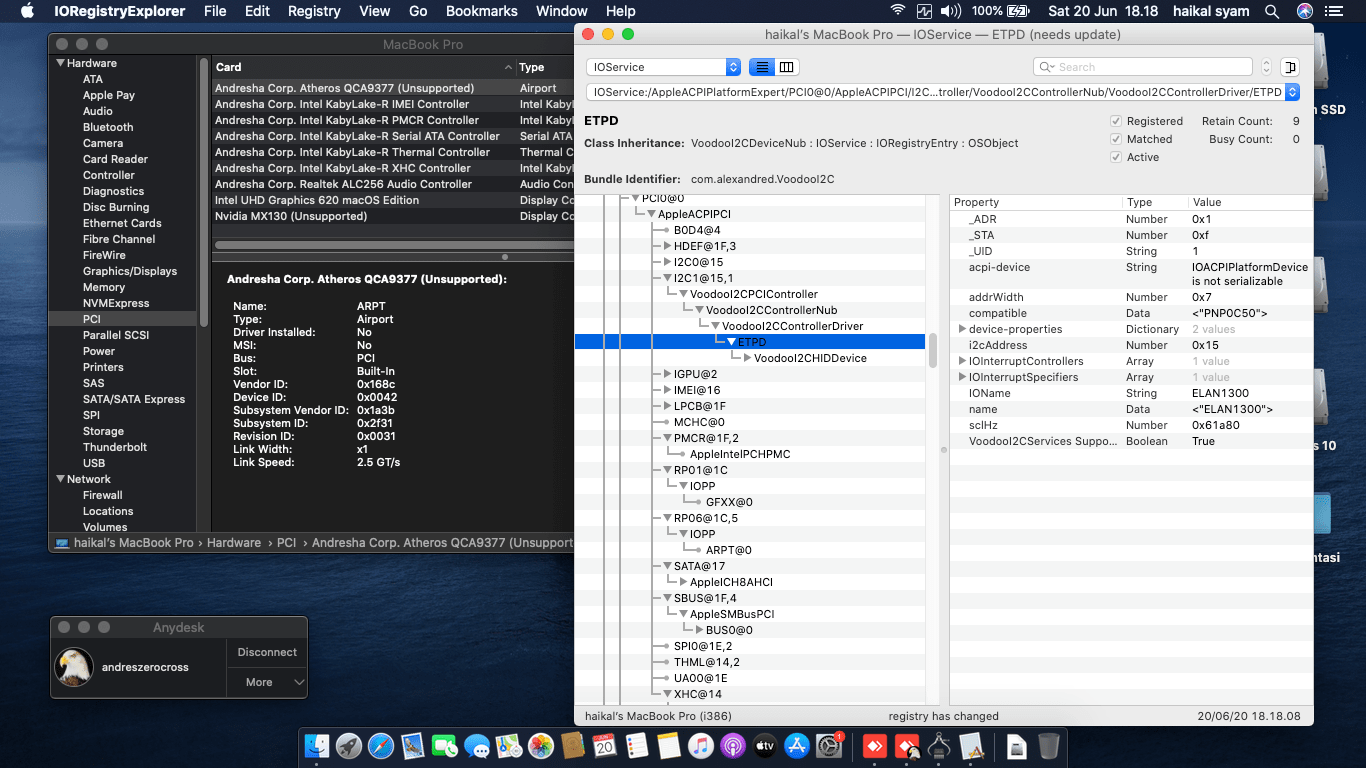Open IORegistryExplorer caliper icon in Dock
This screenshot has height=768, width=1366.
coord(939,746)
